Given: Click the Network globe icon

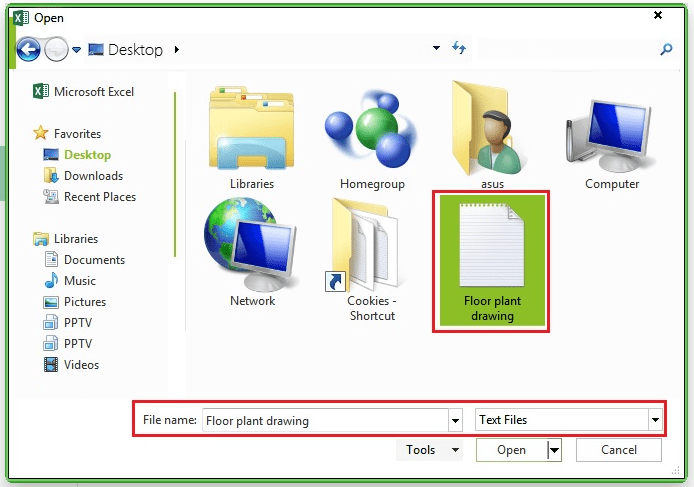Looking at the screenshot, I should point(251,243).
